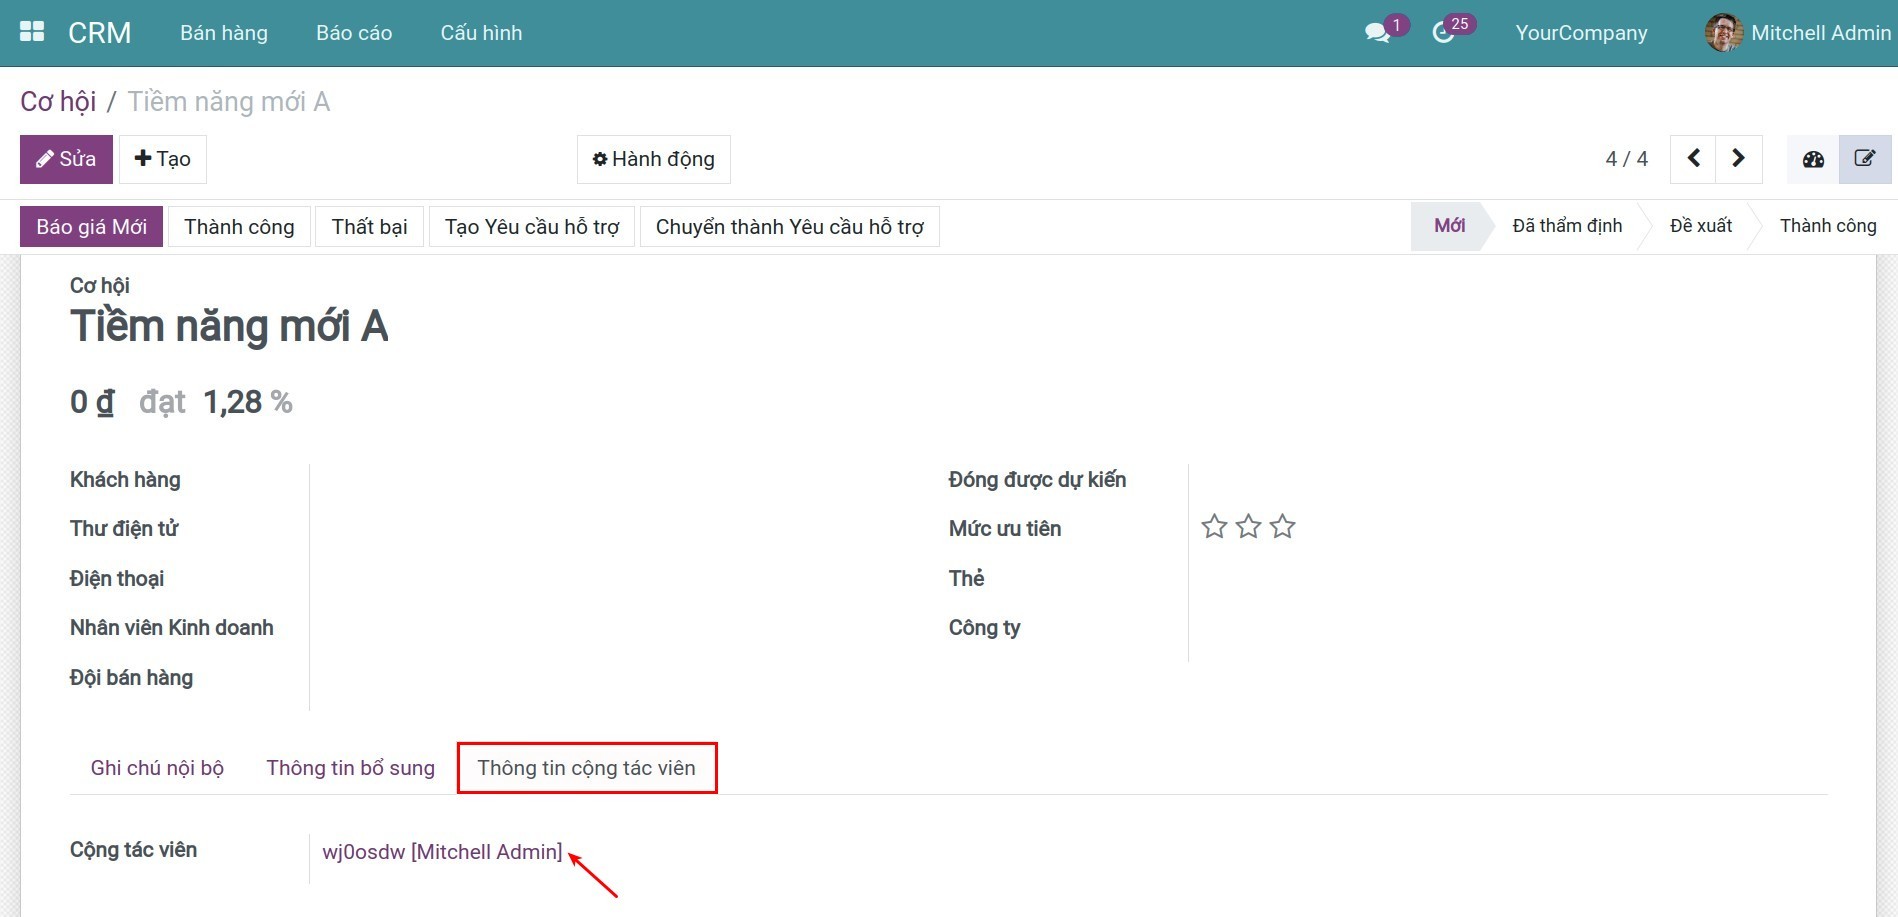Go to previous record arrow
This screenshot has width=1898, height=917.
point(1693,159)
